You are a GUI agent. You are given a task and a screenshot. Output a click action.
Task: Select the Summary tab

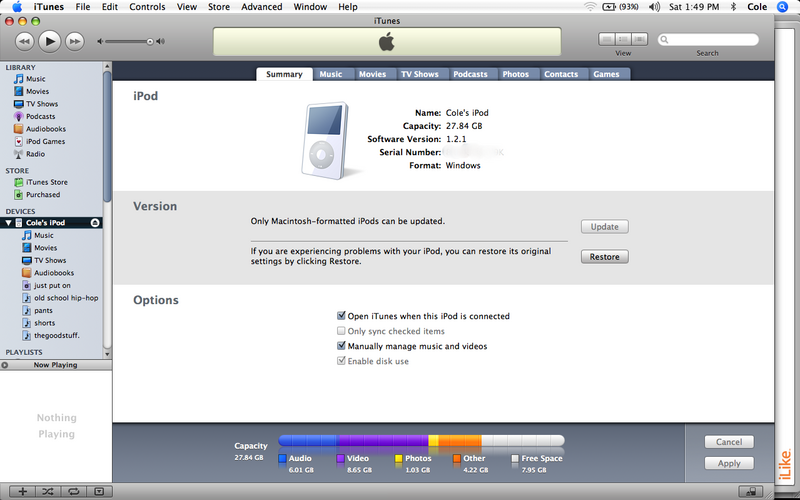point(284,74)
